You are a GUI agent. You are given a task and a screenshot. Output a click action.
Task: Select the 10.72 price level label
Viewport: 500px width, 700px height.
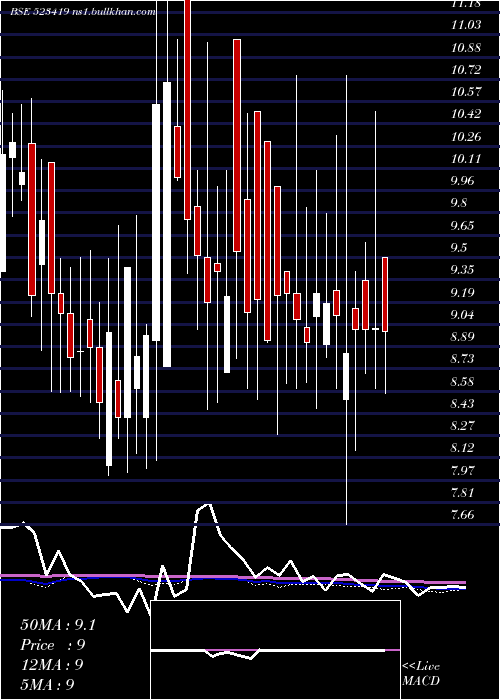(466, 70)
